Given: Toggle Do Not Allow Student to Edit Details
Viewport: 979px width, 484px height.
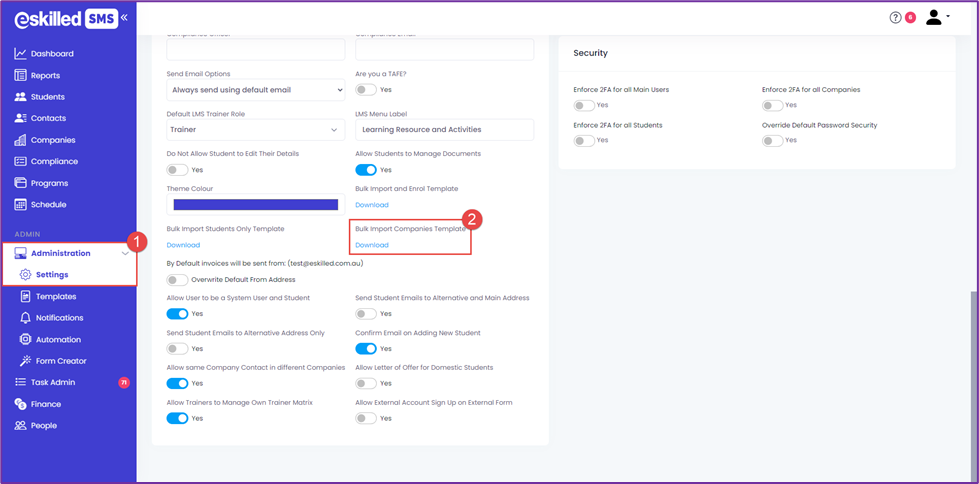Looking at the screenshot, I should click(177, 169).
